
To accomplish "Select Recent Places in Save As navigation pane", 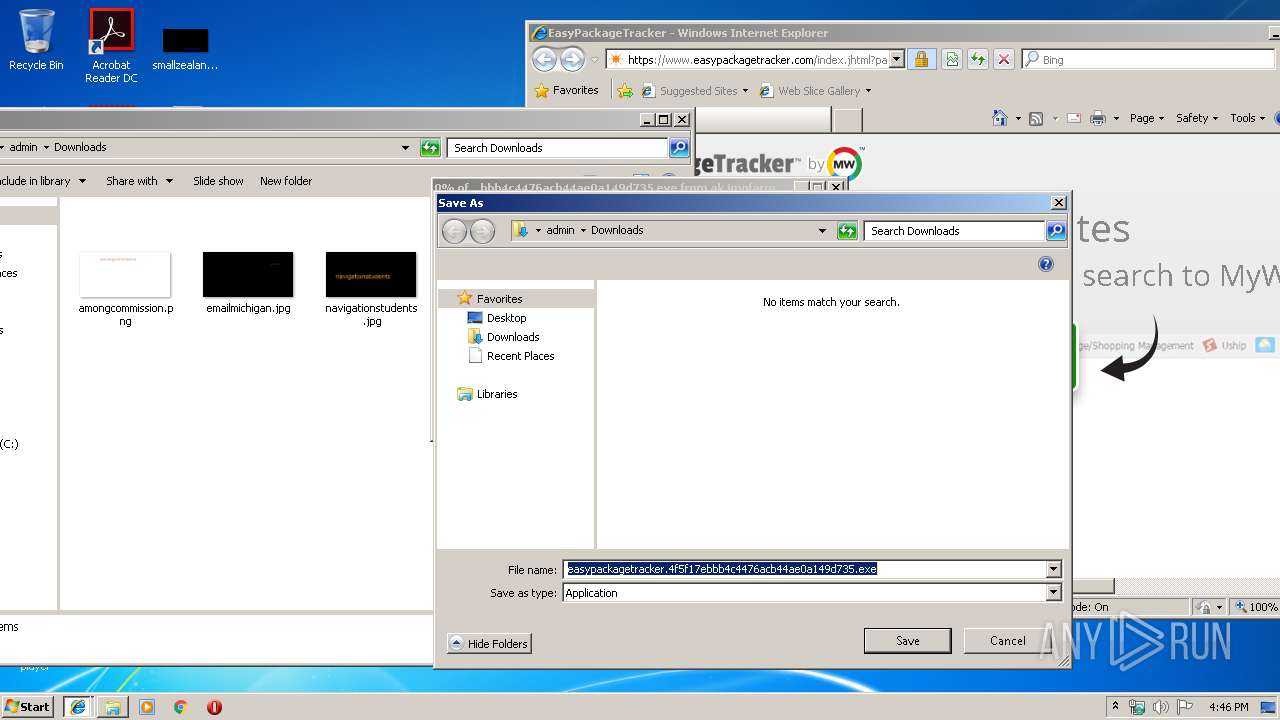I will 520,356.
